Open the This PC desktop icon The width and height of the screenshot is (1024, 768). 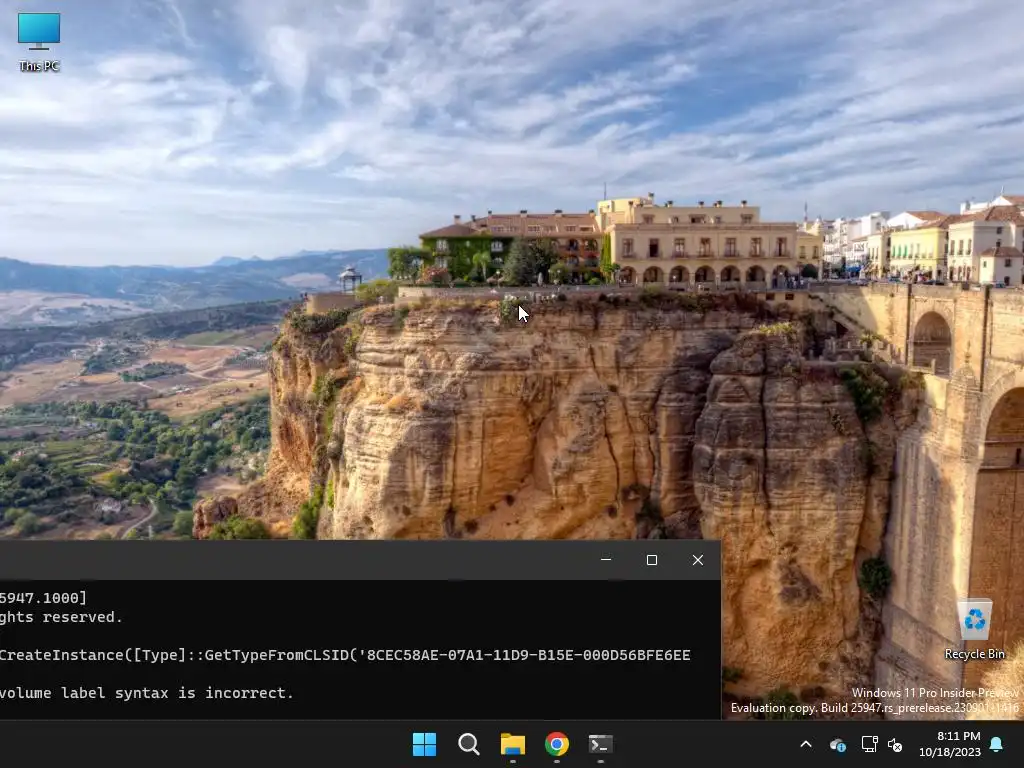39,41
